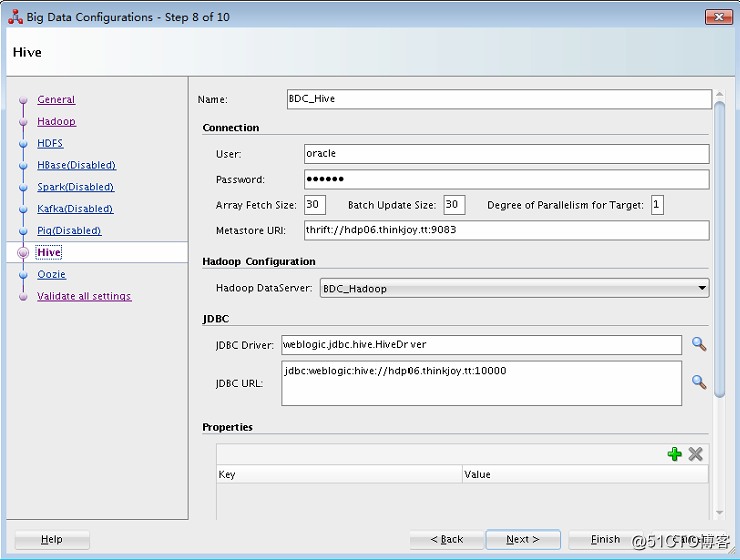
Task: Click the General step circle marker
Action: [23, 100]
